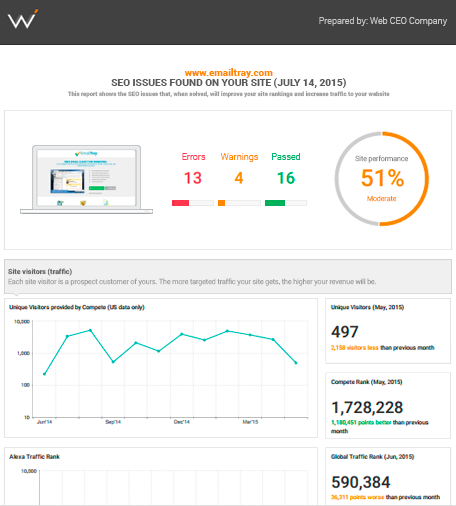Click the 36,311 points worse text
This screenshot has width=456, height=506.
(x=357, y=497)
